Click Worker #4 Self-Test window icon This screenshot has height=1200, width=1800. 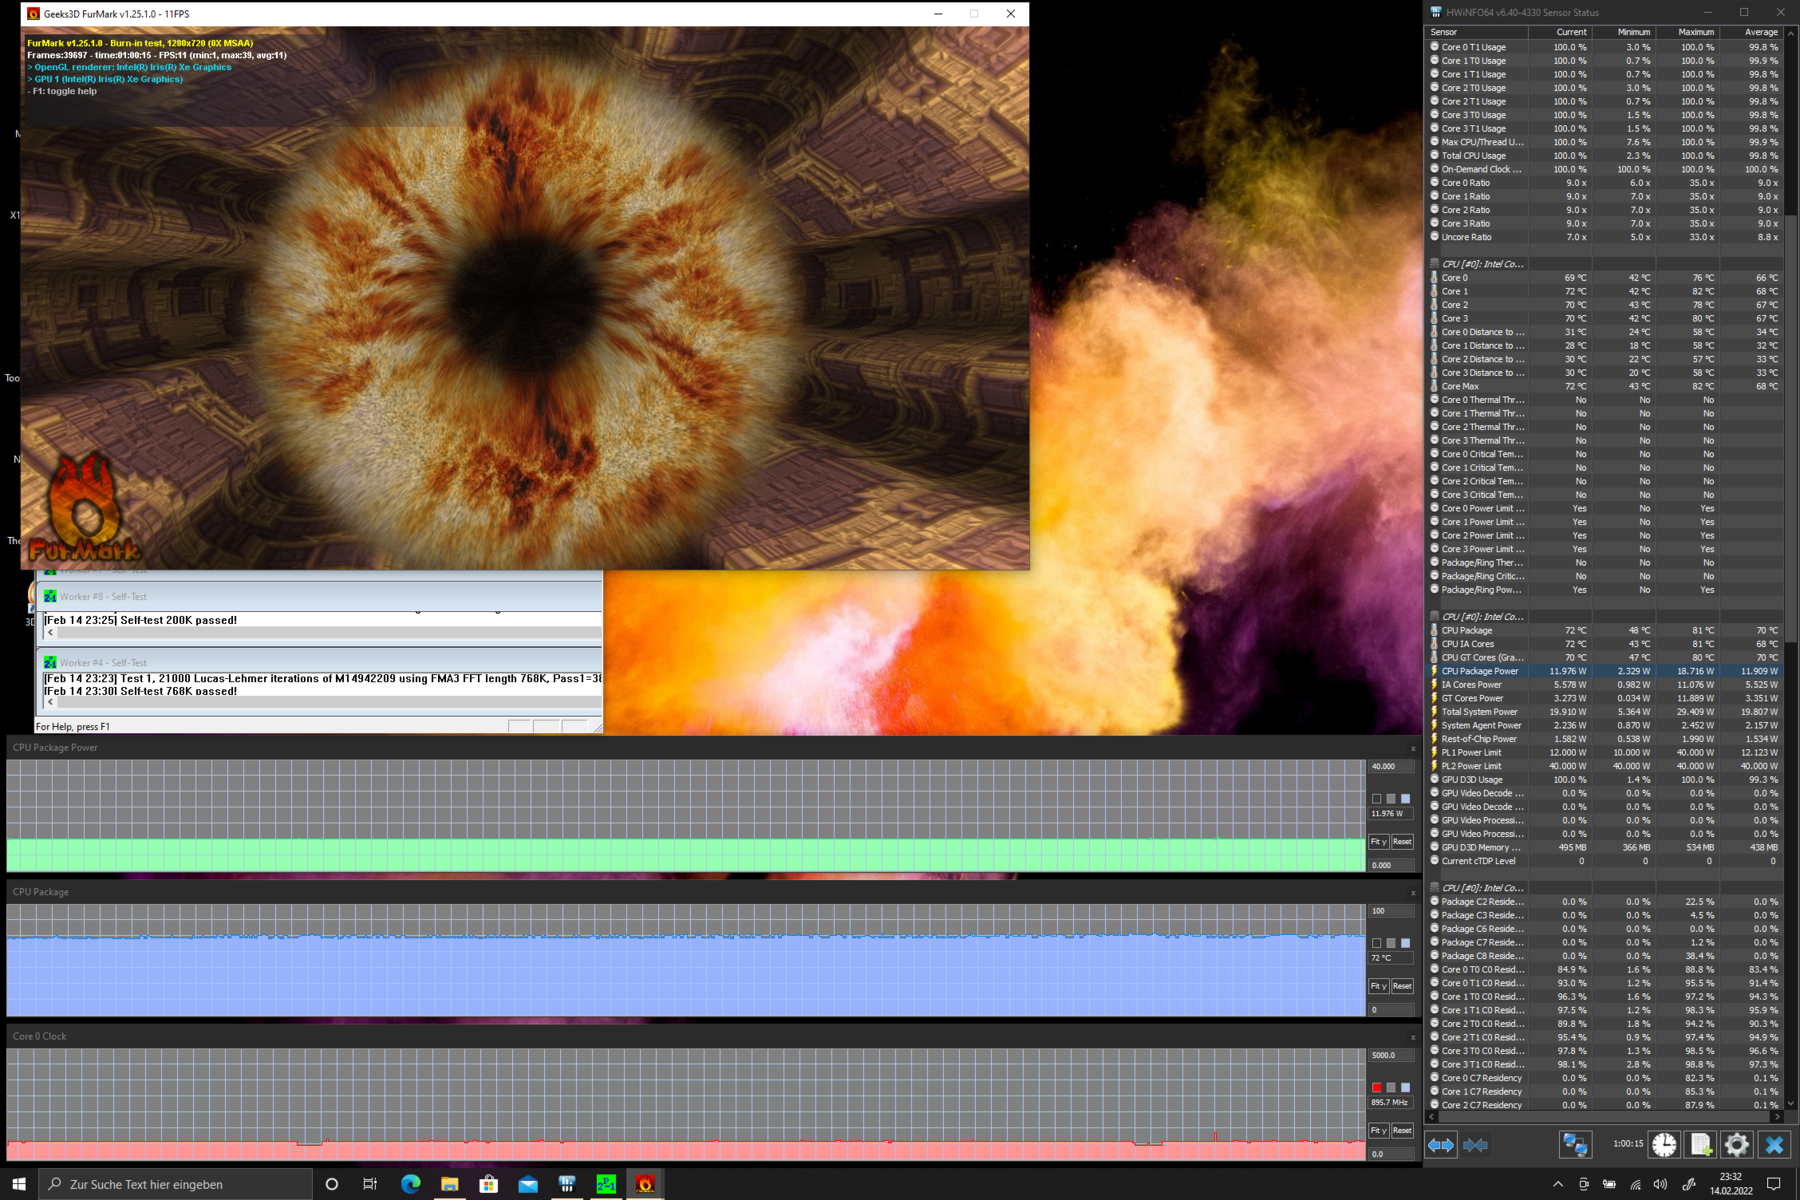(50, 662)
